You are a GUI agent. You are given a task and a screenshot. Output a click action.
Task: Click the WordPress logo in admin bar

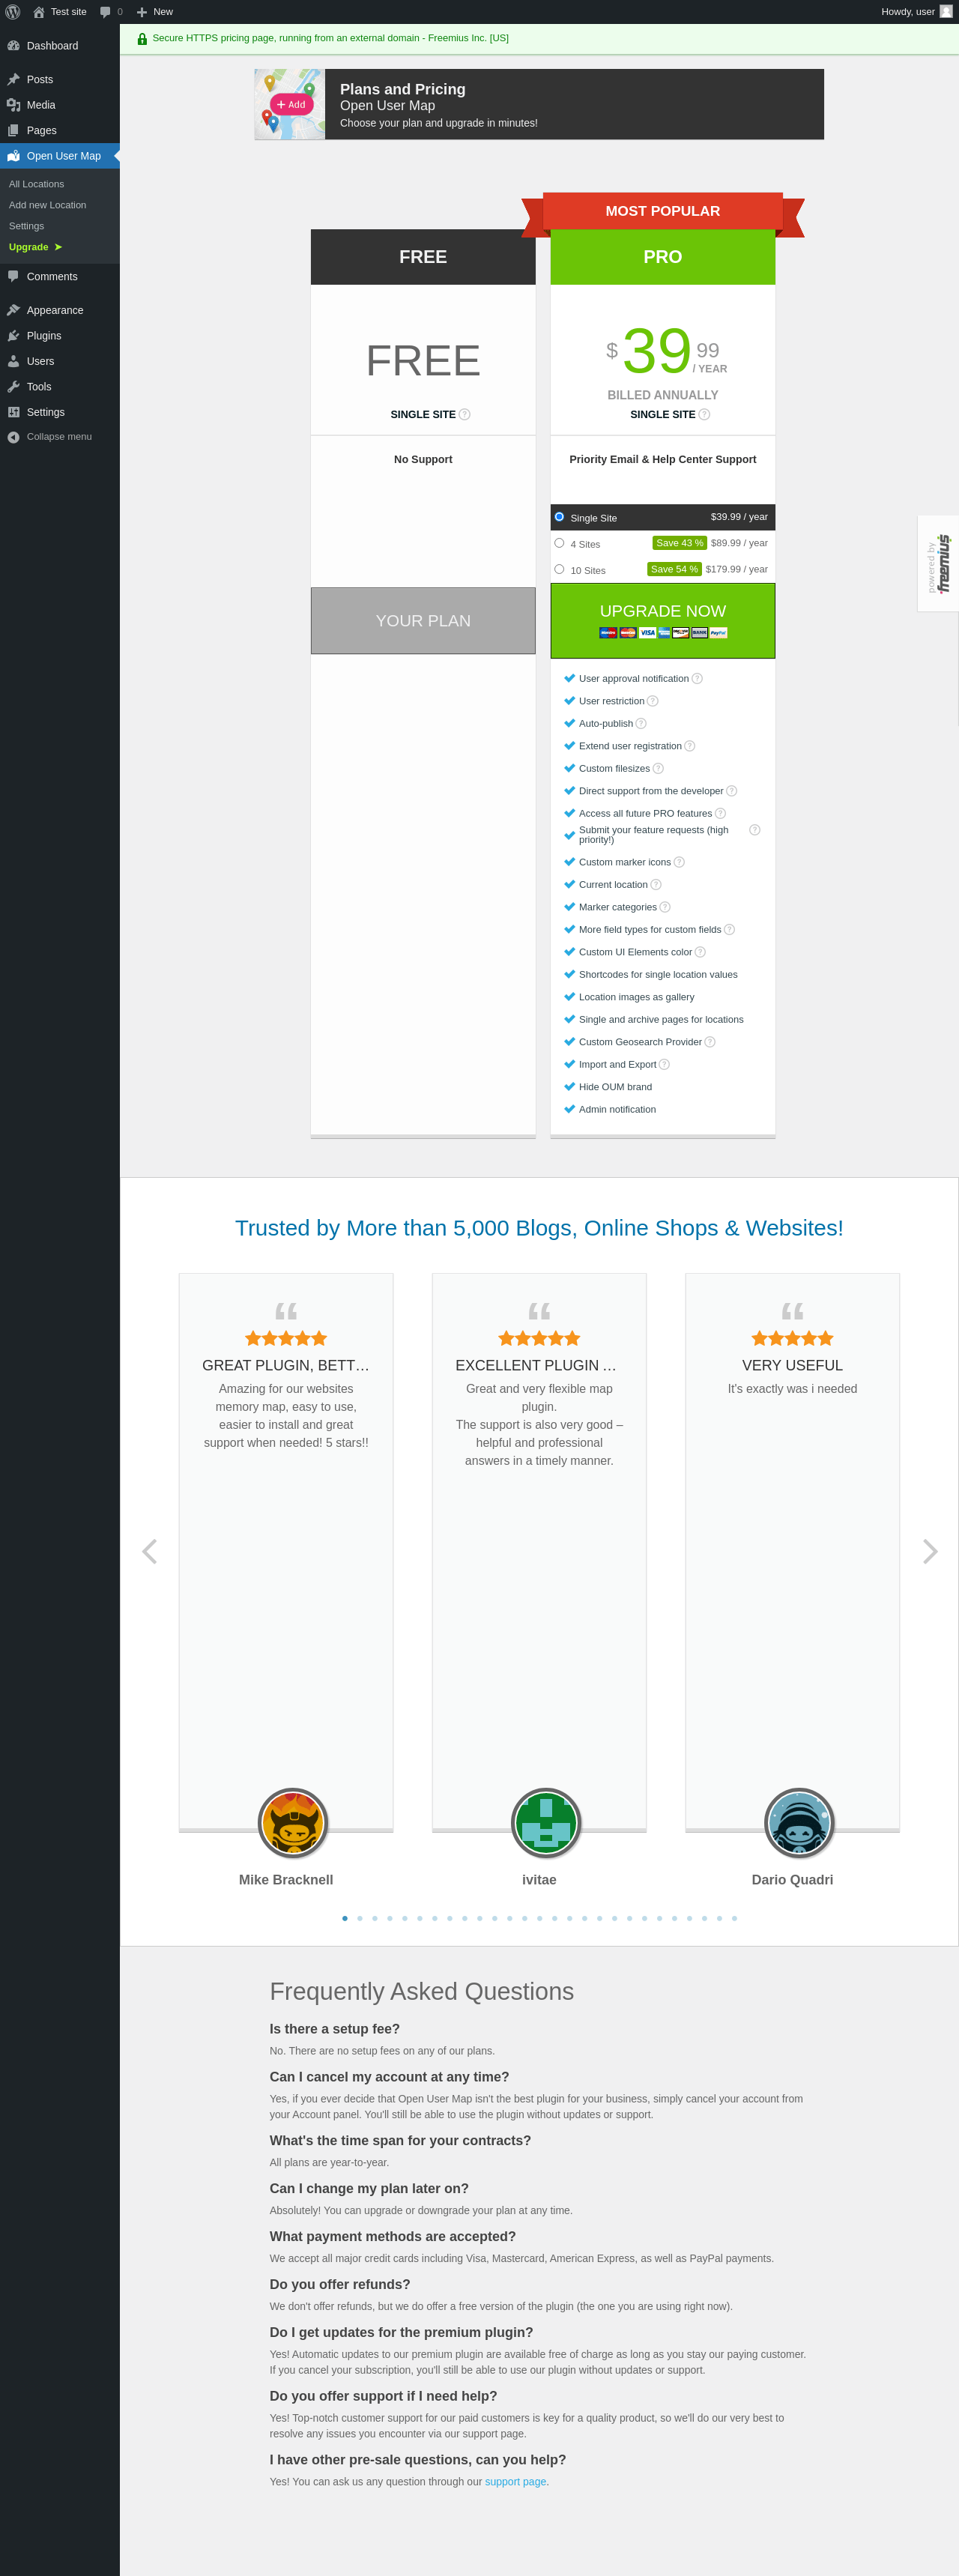13,12
